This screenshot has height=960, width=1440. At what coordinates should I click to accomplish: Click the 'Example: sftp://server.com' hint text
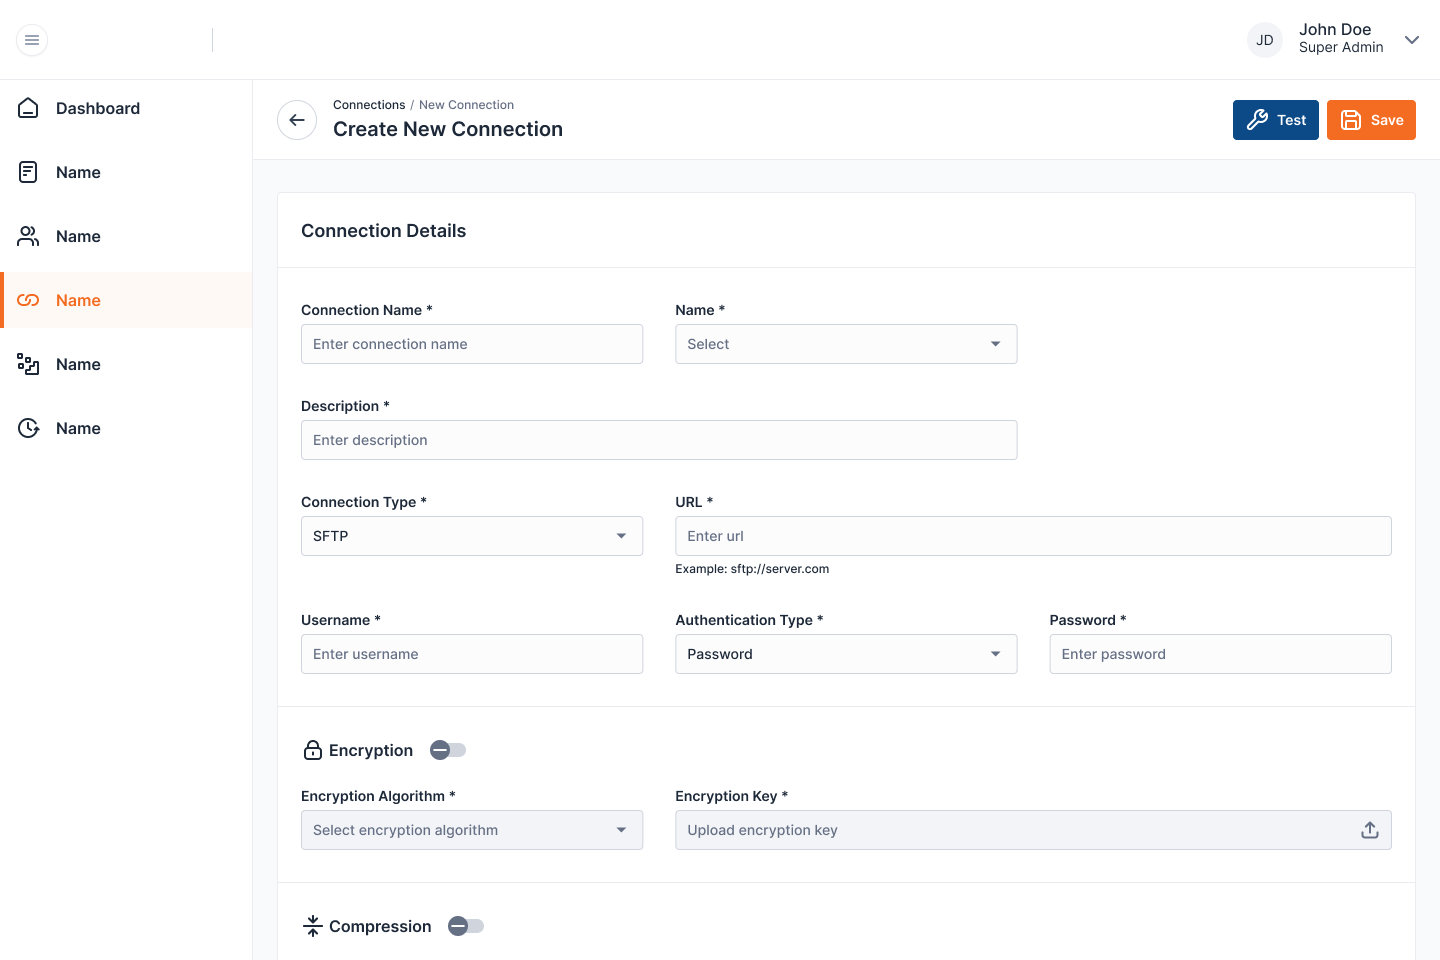[752, 569]
